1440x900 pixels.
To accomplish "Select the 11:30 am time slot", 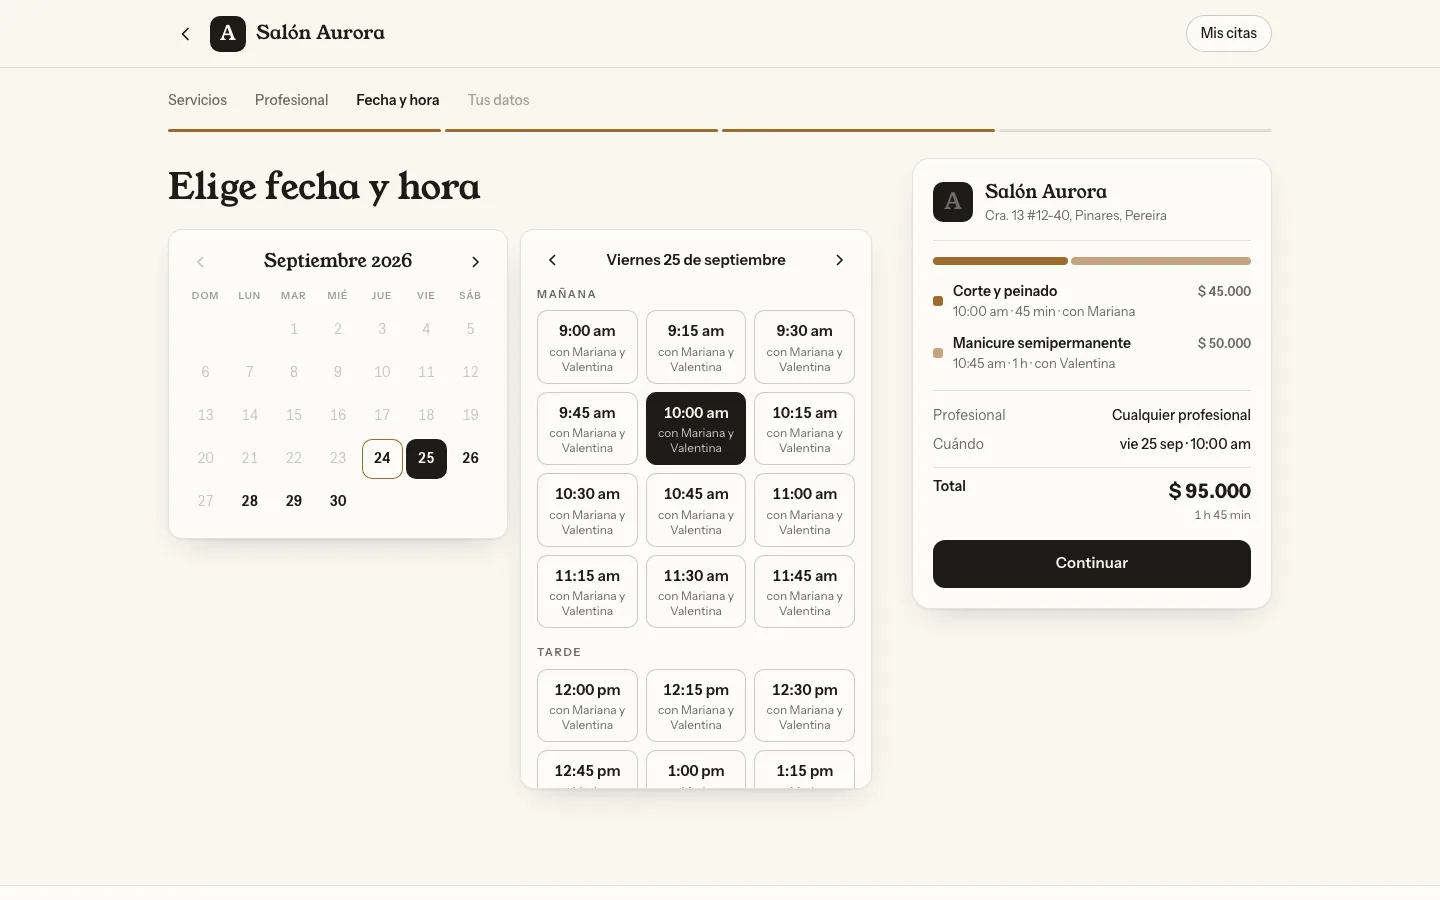I will [x=696, y=591].
